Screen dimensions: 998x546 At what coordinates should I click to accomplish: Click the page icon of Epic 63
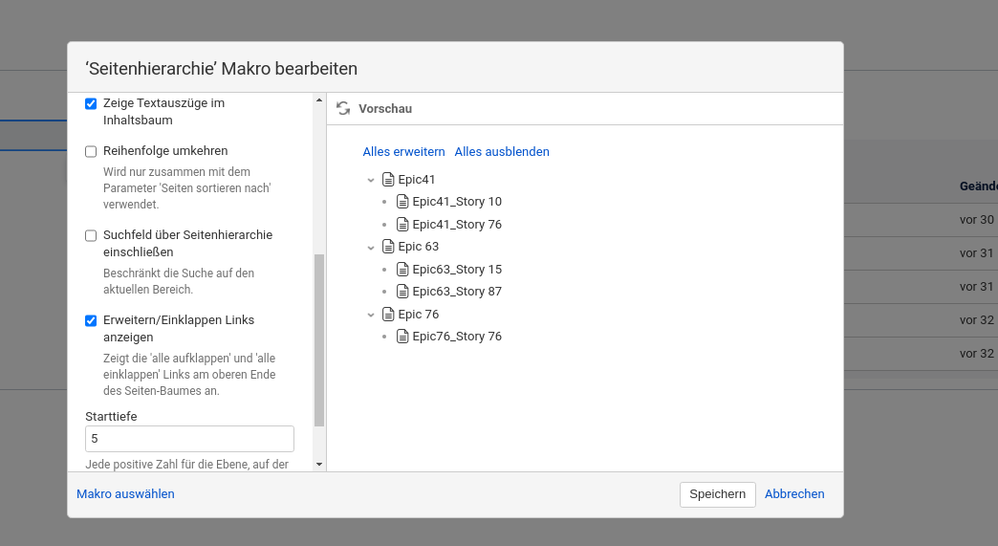tap(388, 246)
